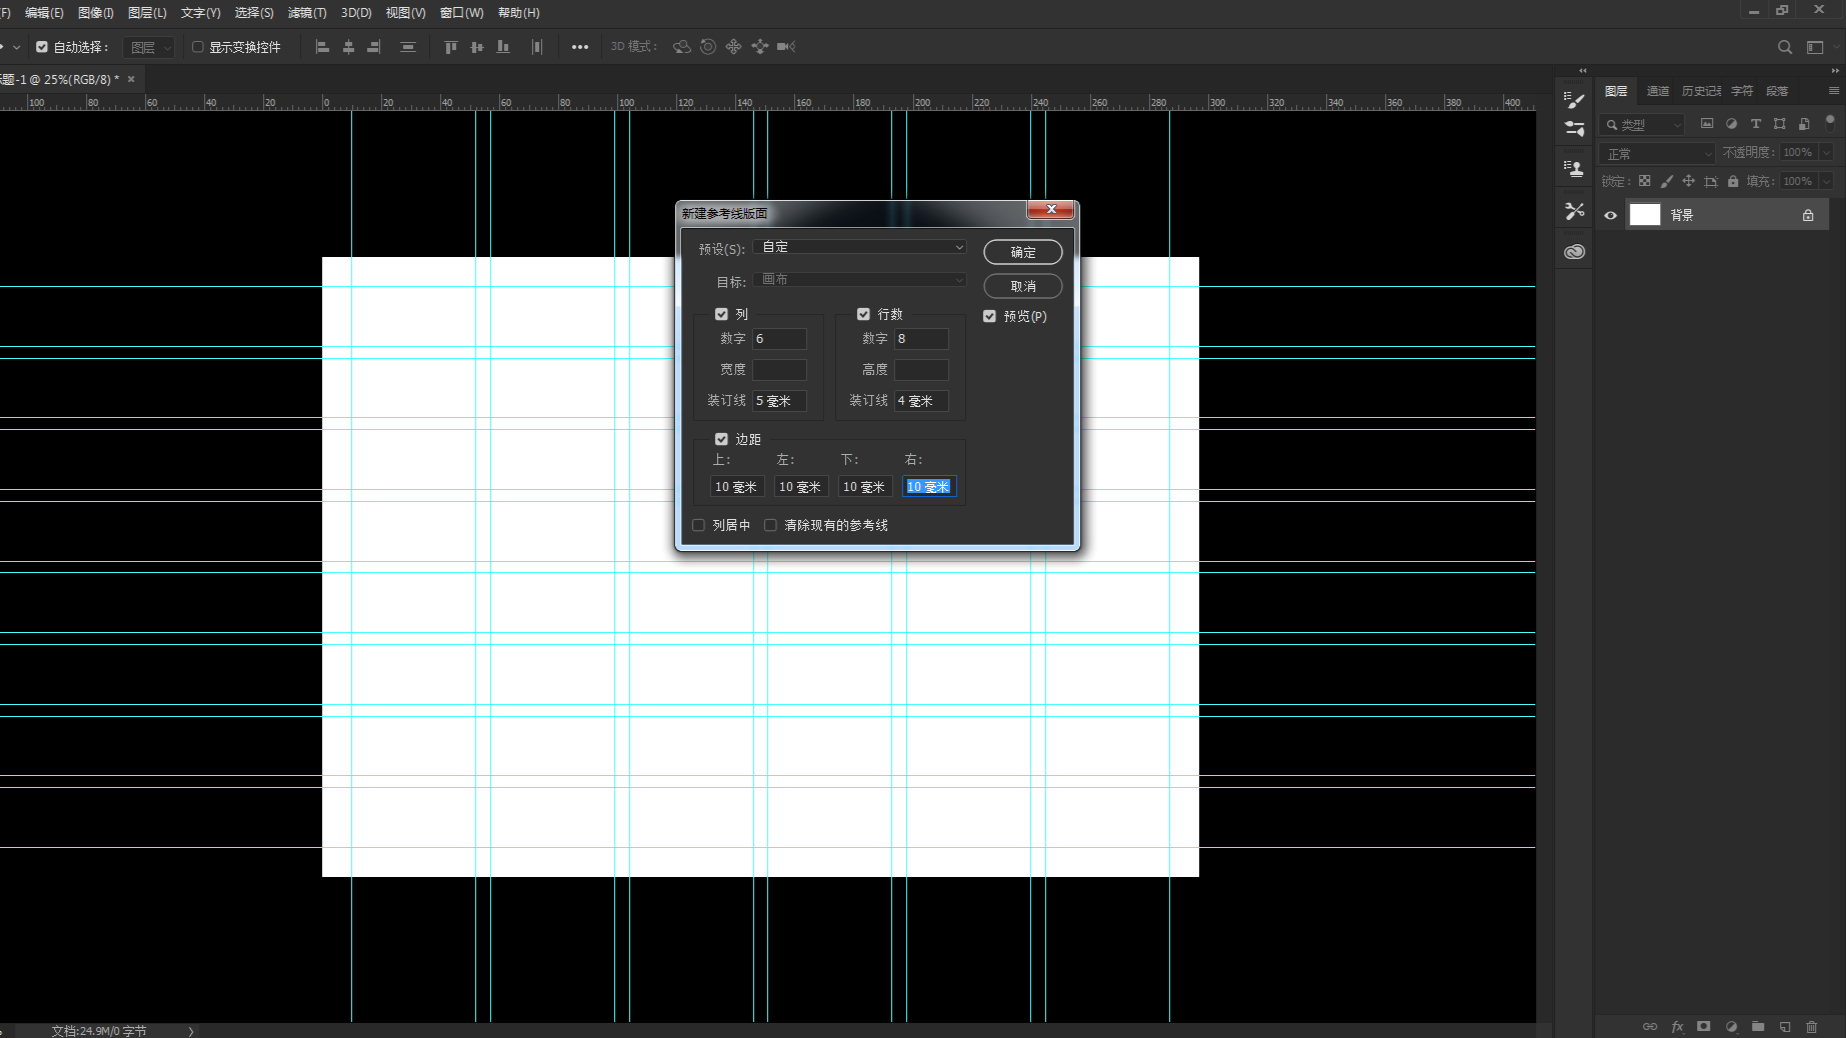Click the 3D rotate object icon
The image size is (1846, 1038).
click(x=682, y=47)
